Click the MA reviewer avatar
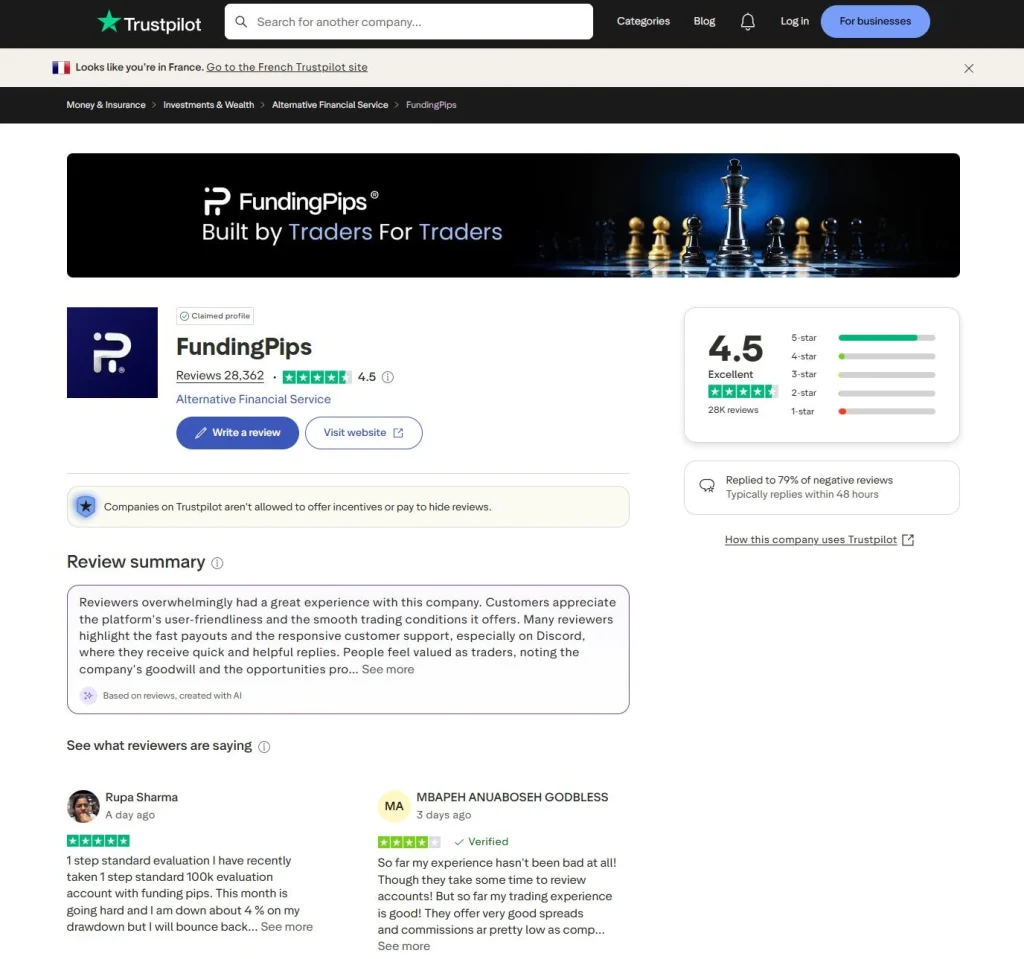Screen dimensions: 1024x959 pos(394,806)
